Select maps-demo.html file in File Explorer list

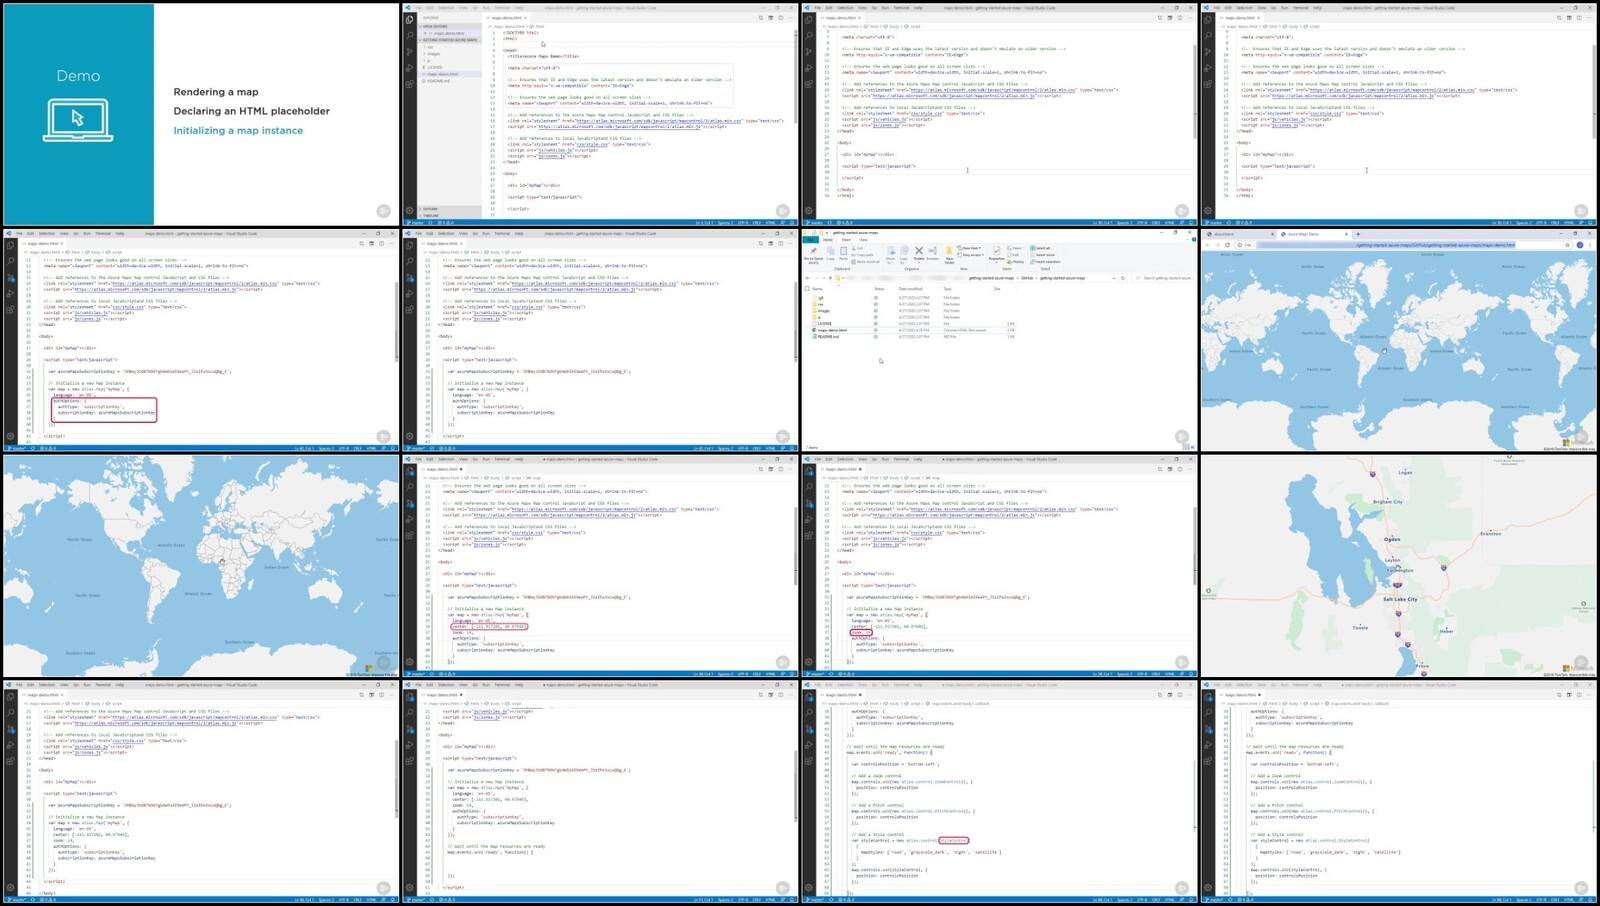(x=832, y=330)
